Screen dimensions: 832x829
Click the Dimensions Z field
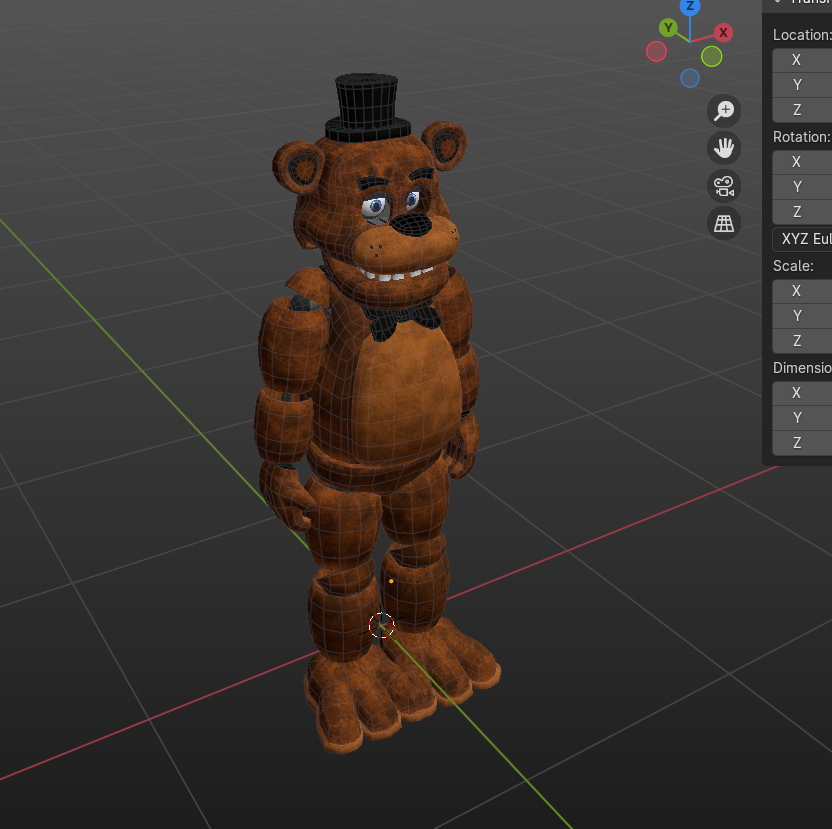tap(802, 443)
